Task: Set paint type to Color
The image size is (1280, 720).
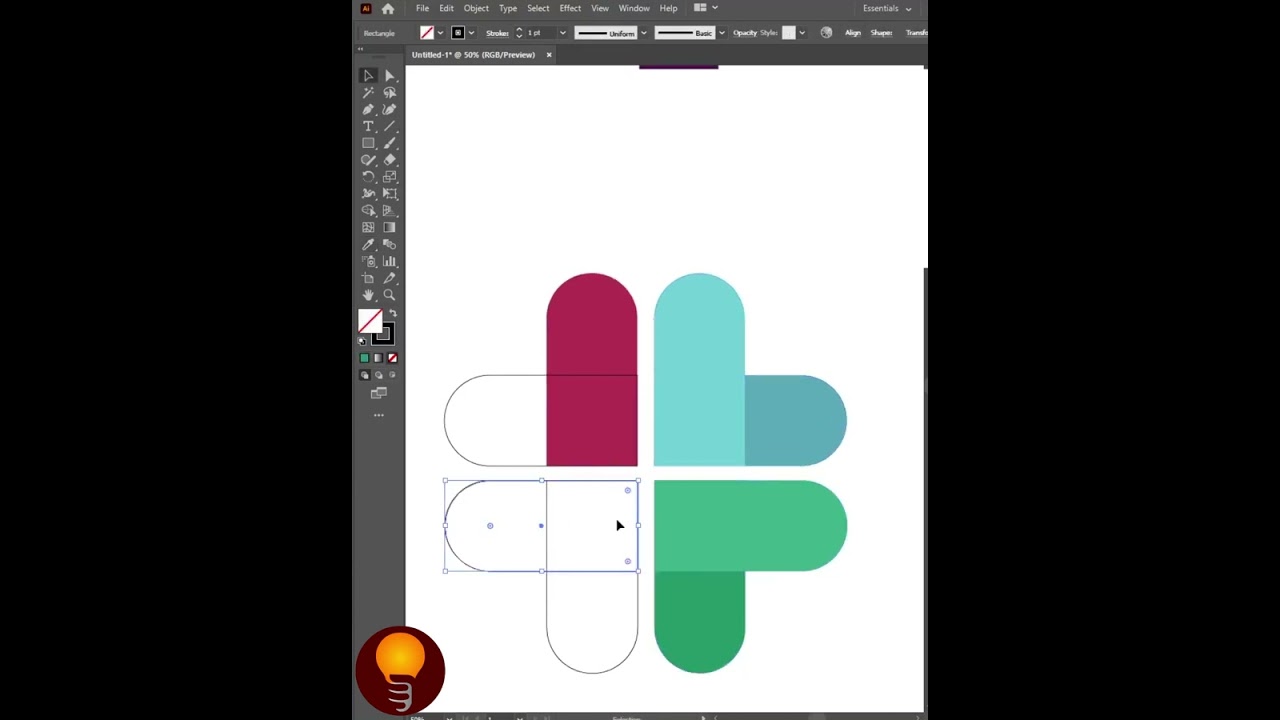Action: pyautogui.click(x=364, y=358)
